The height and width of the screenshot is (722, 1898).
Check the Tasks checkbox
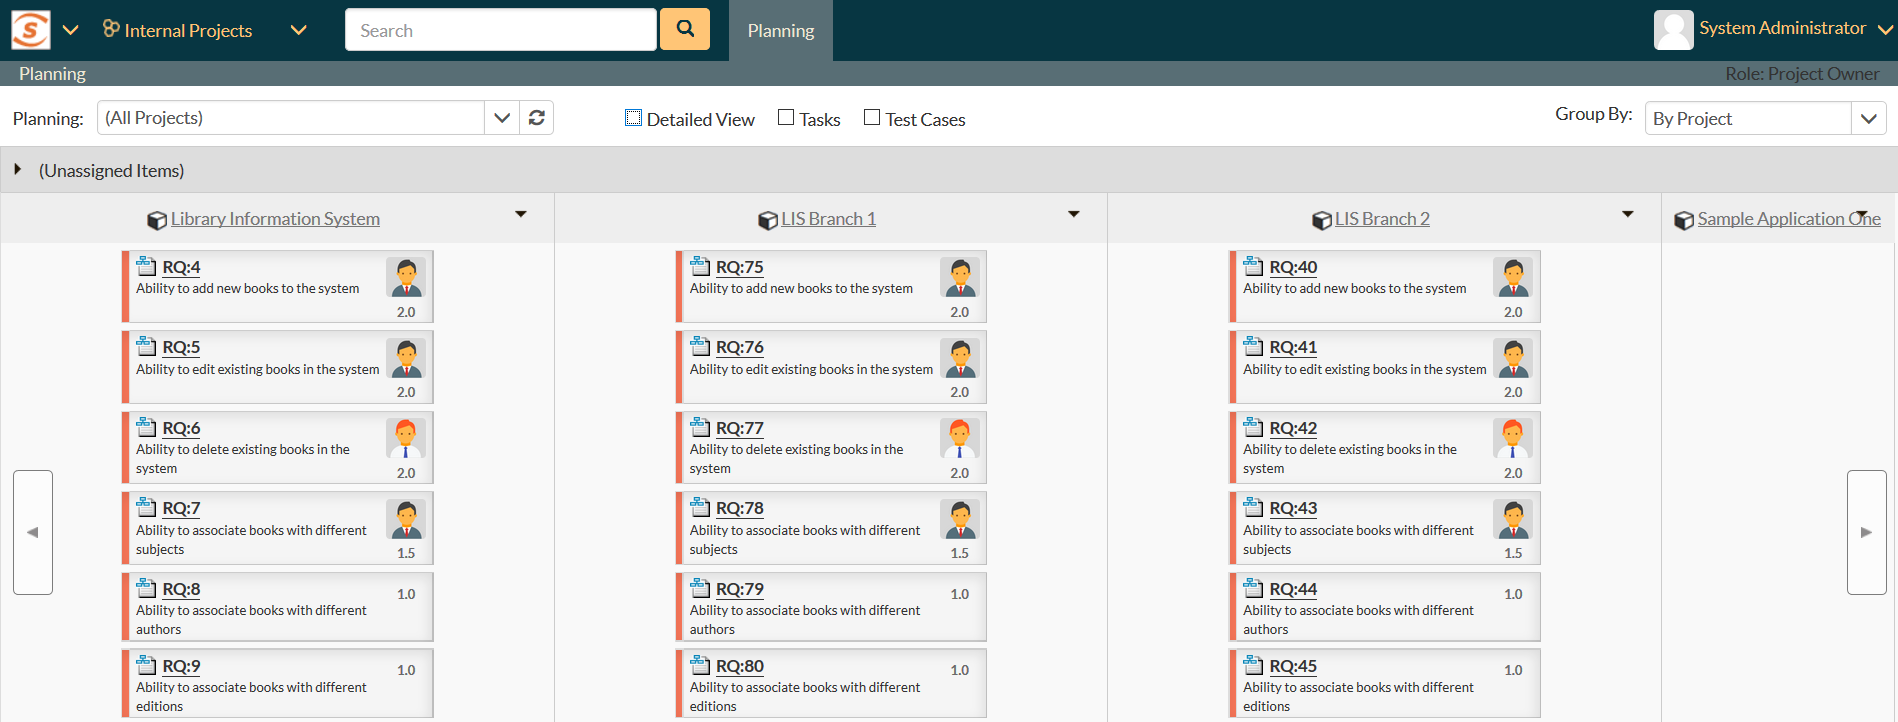[786, 118]
